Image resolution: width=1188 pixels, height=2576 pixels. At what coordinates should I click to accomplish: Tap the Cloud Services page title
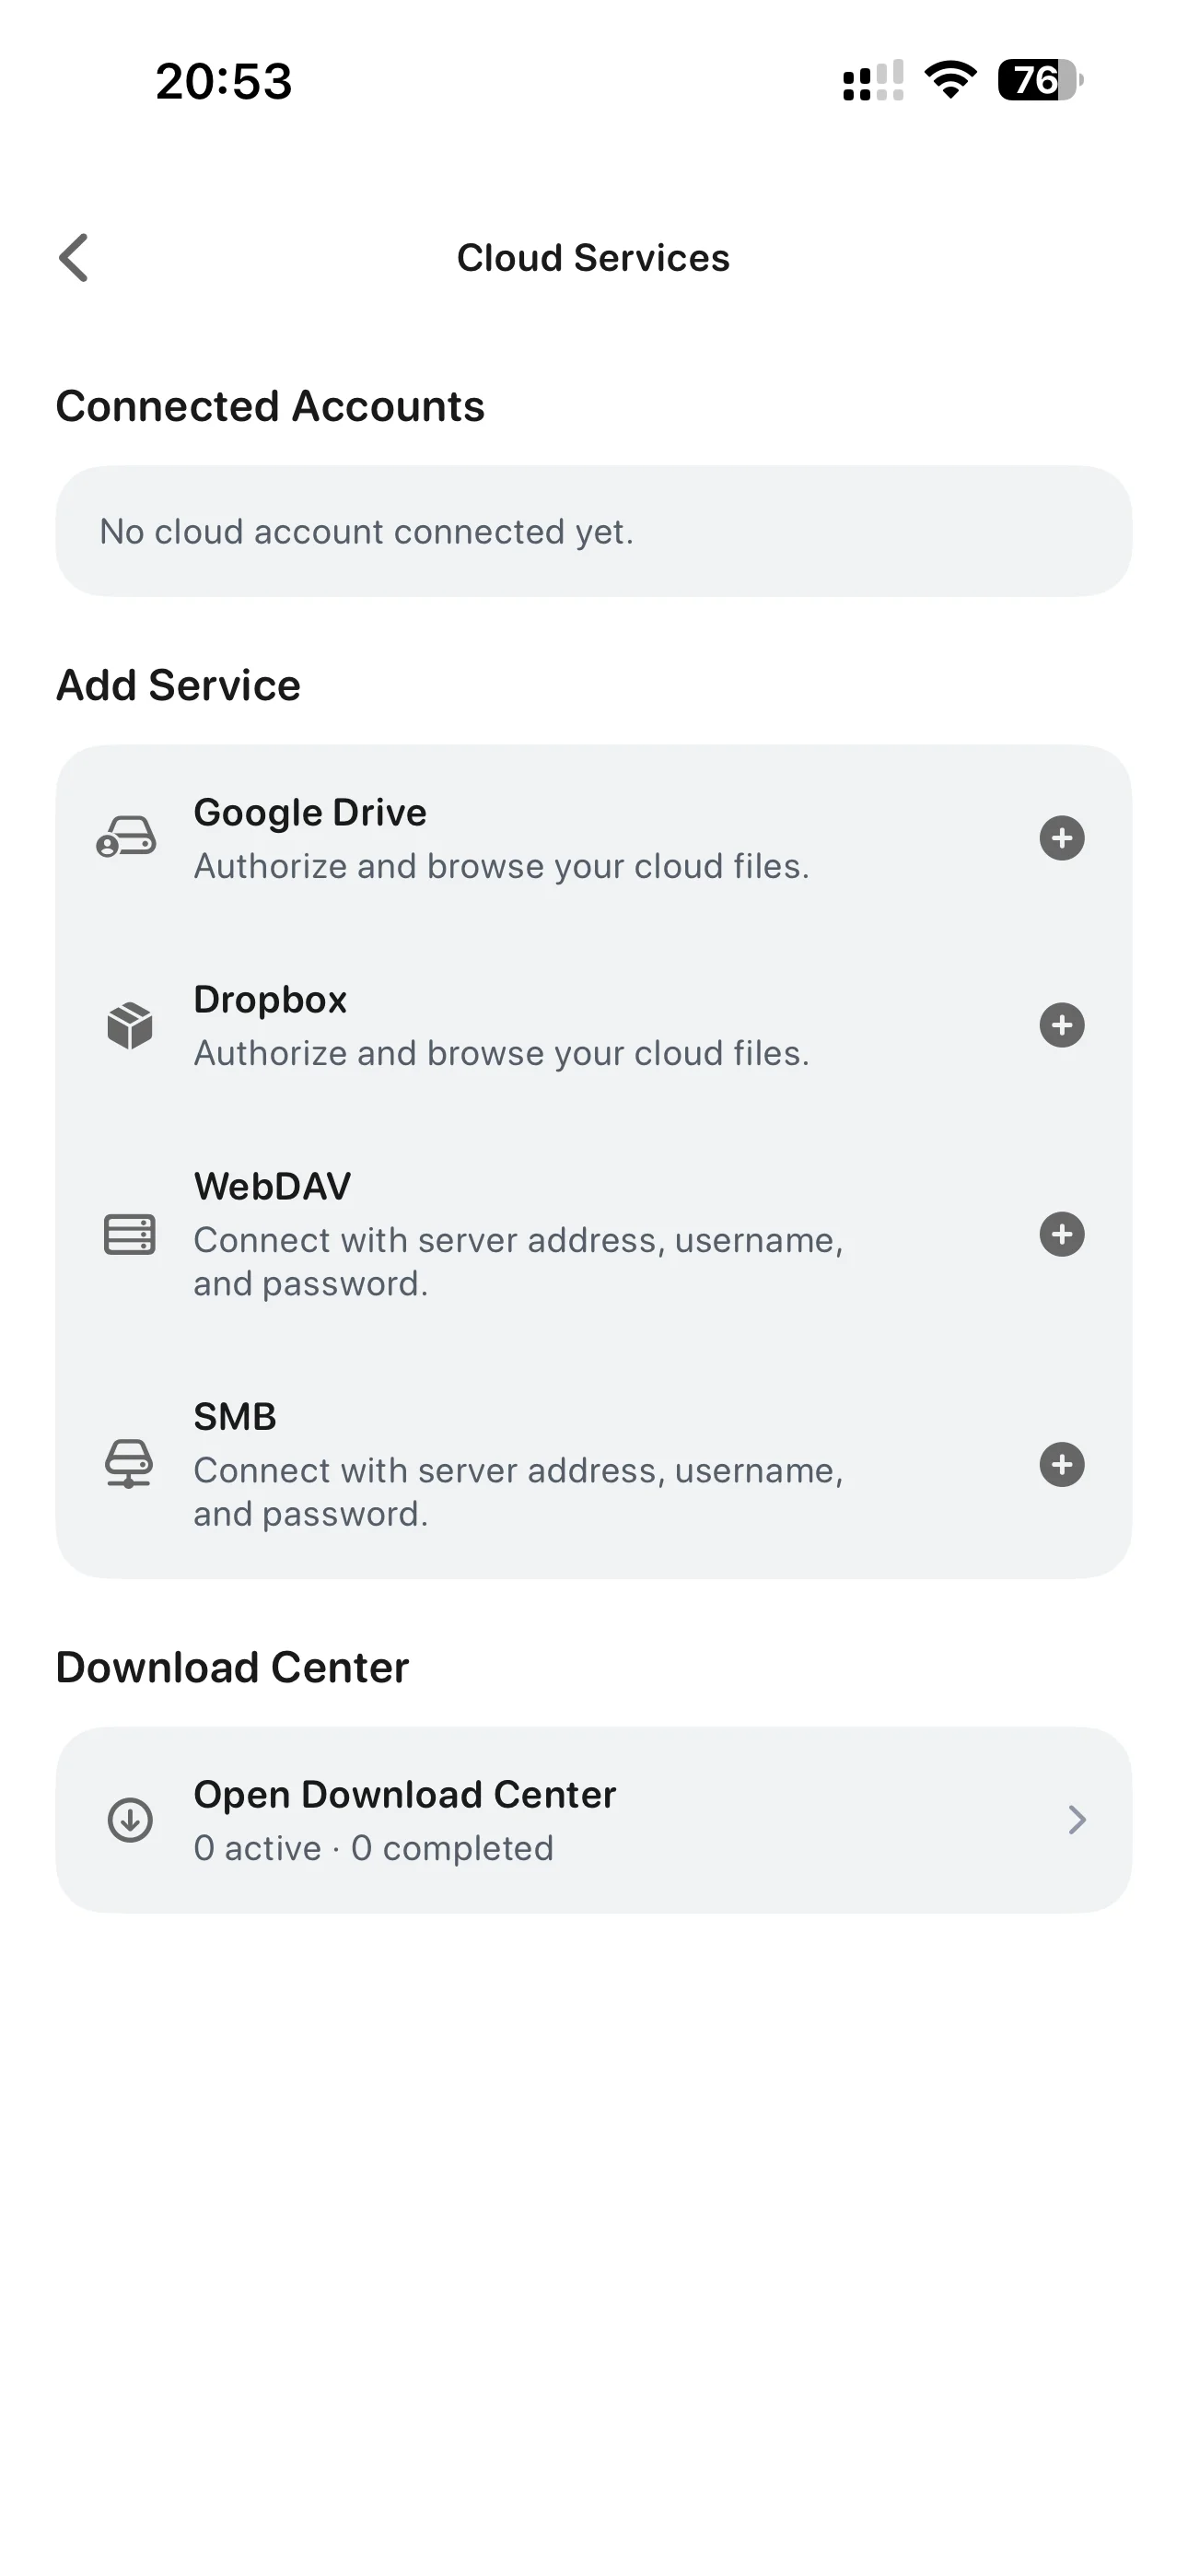tap(594, 258)
